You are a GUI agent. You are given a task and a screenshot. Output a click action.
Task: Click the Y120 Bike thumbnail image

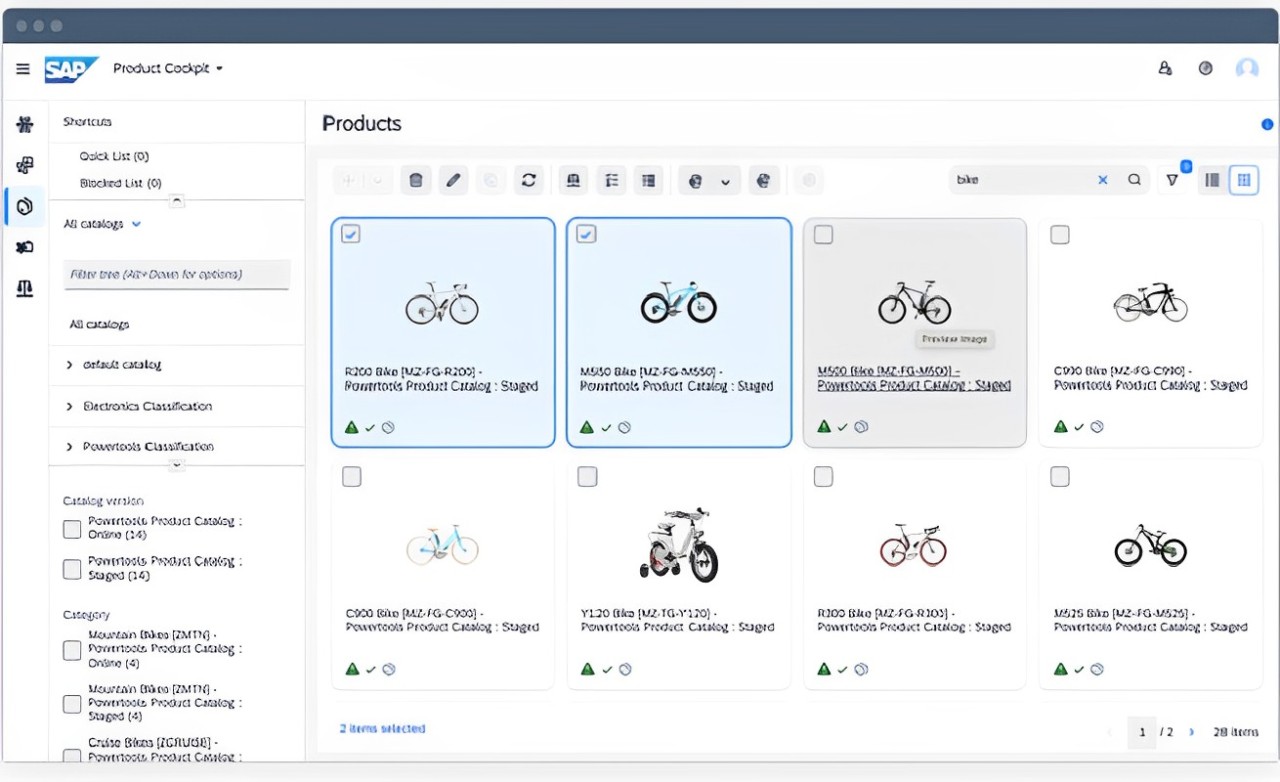pyautogui.click(x=679, y=544)
